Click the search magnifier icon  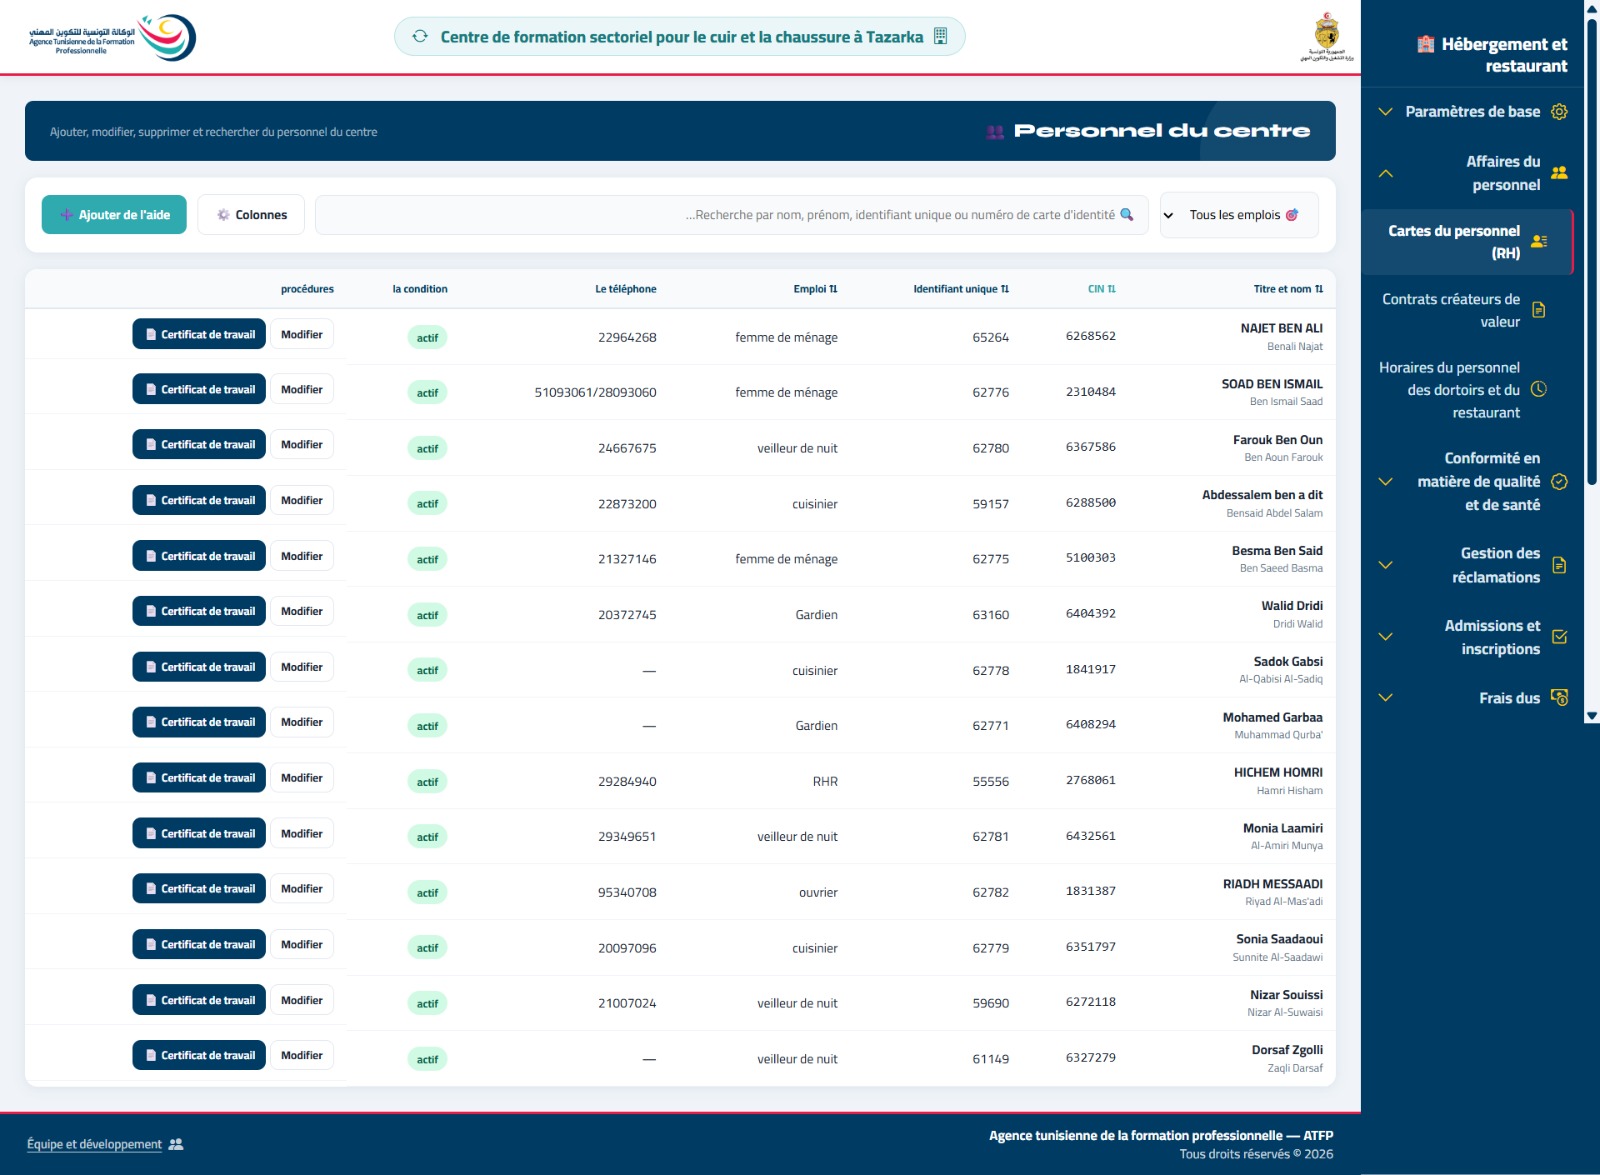tap(1127, 214)
